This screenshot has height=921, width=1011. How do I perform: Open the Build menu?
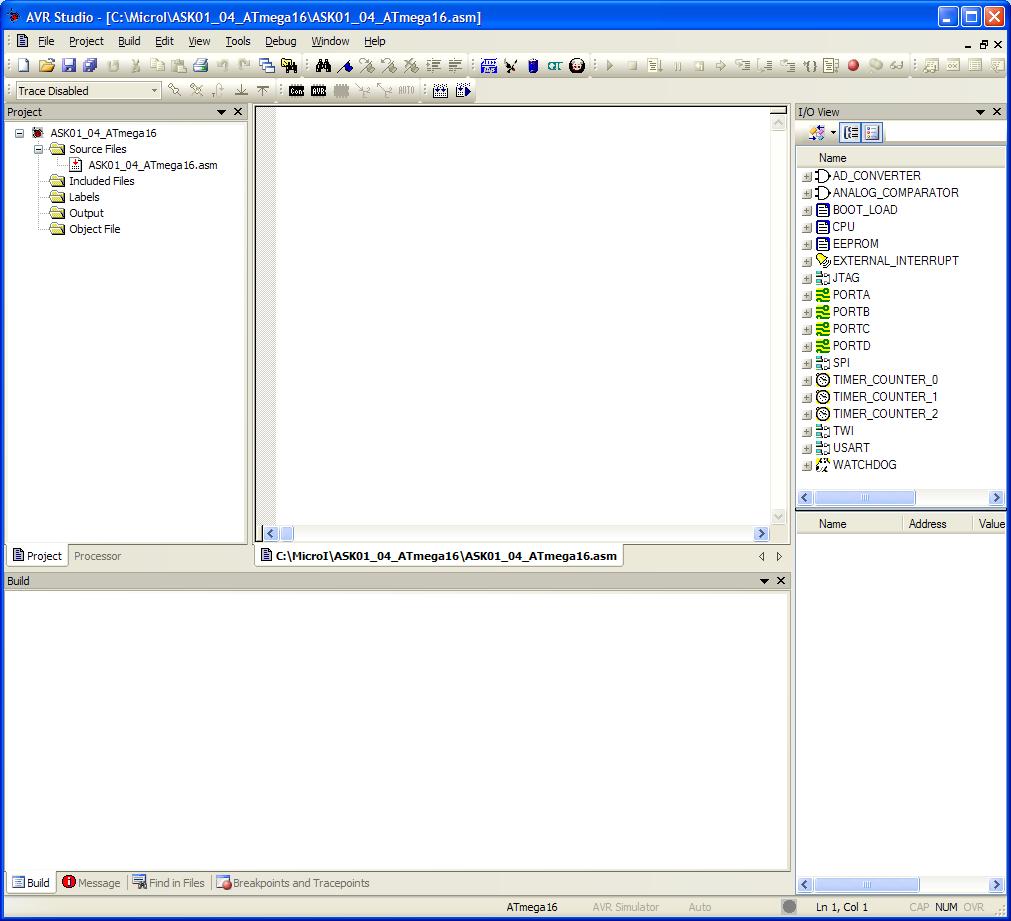click(x=129, y=41)
